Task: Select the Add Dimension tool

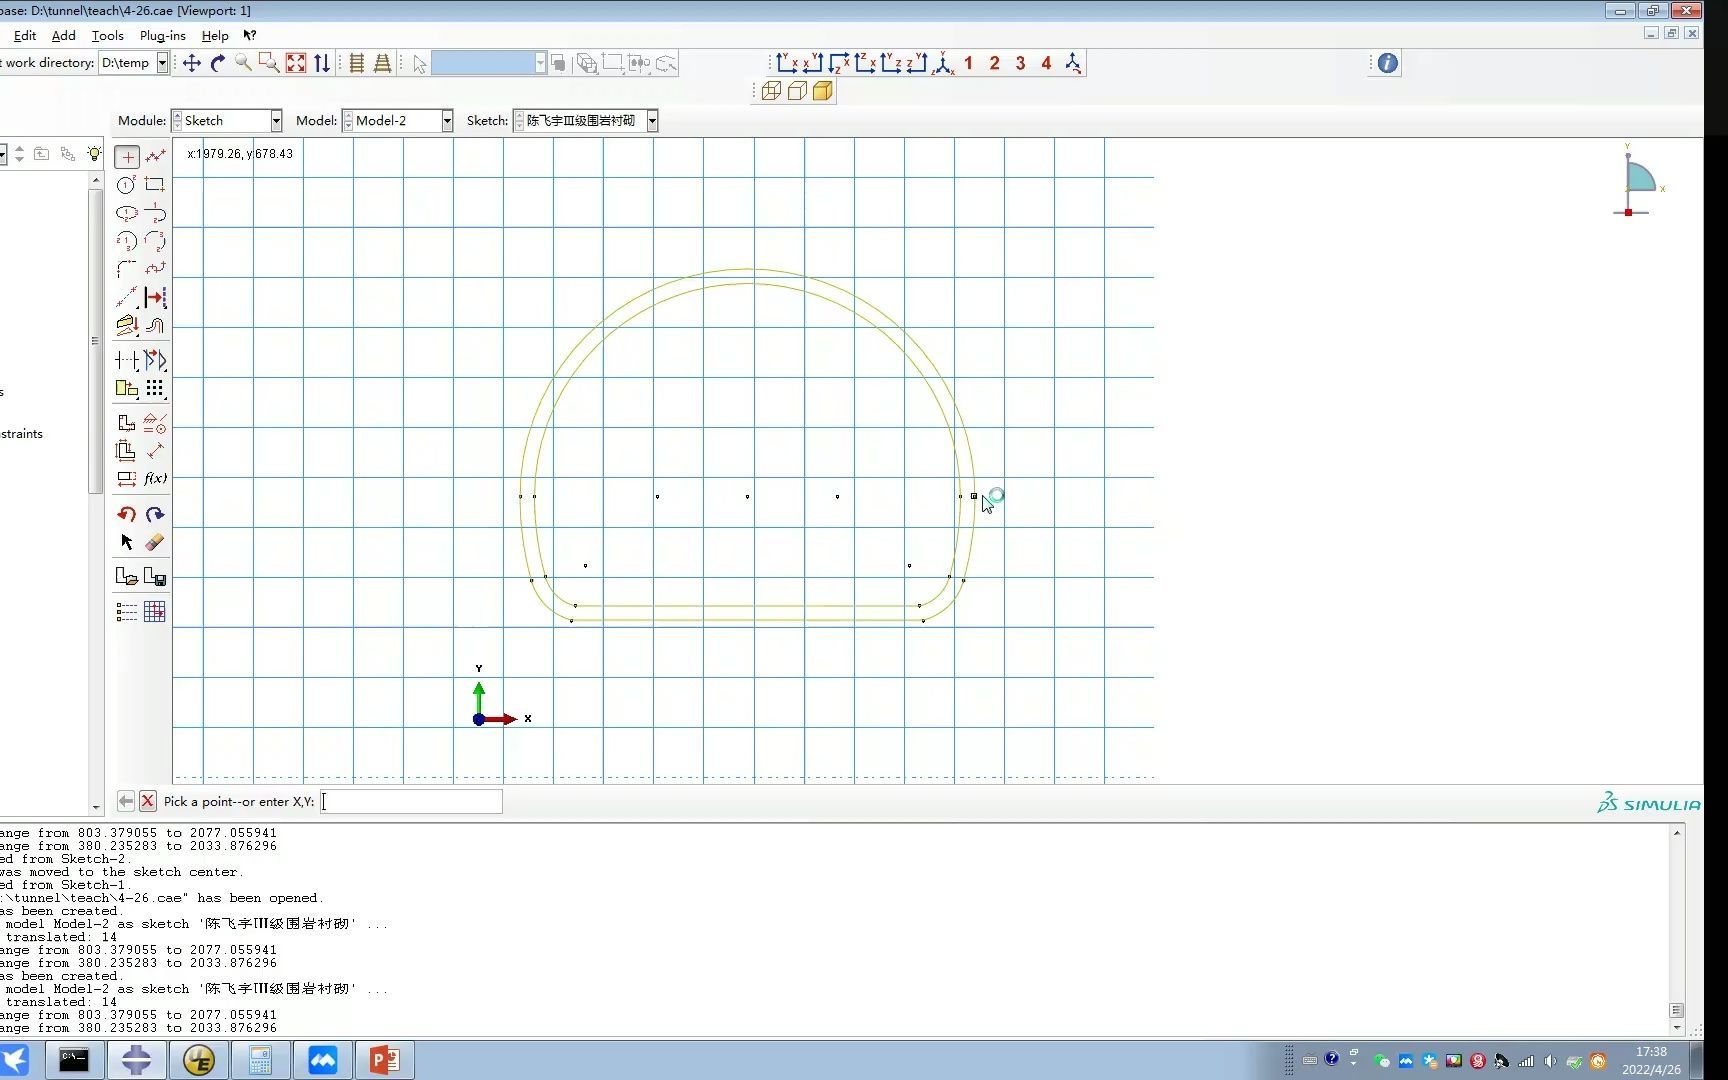Action: (x=155, y=451)
